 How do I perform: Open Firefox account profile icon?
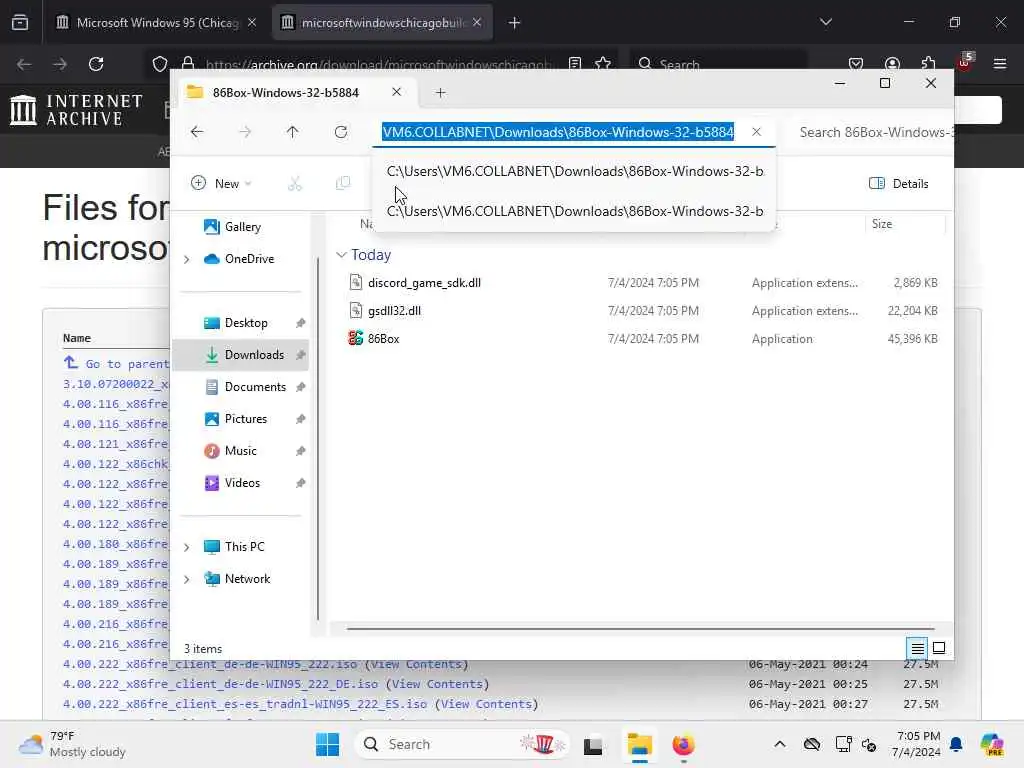[x=892, y=64]
